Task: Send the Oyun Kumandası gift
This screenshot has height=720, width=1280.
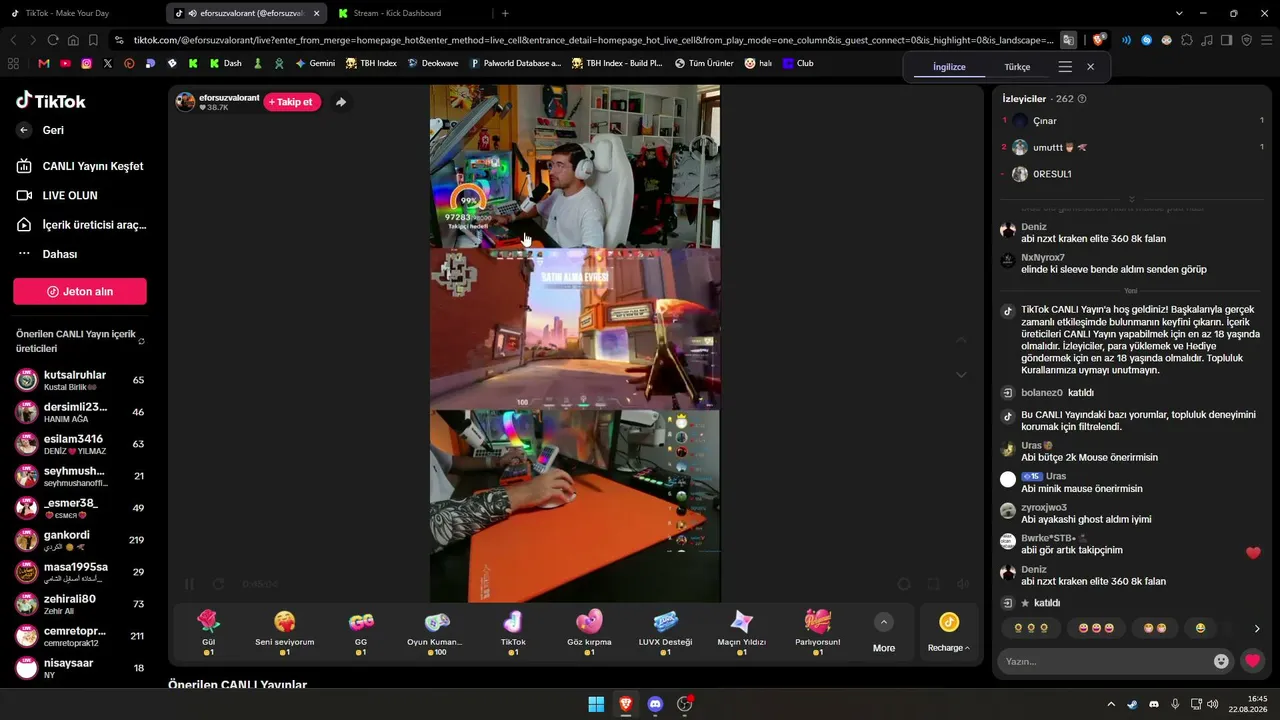Action: coord(436,632)
